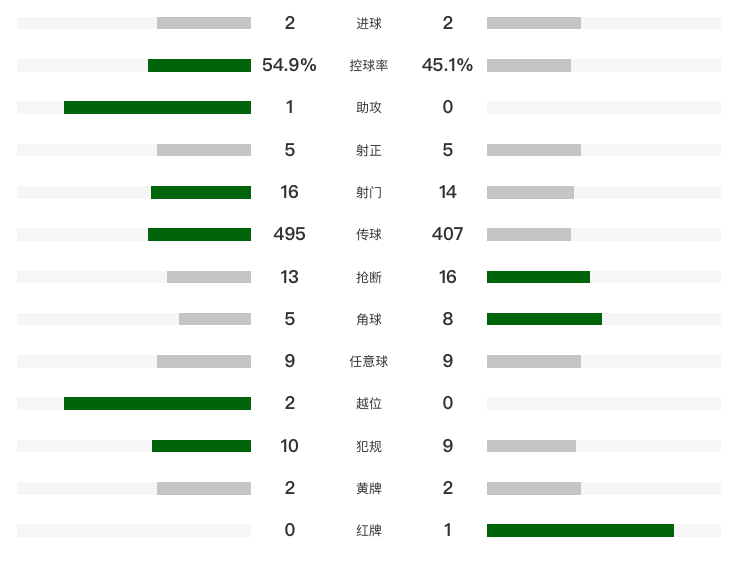This screenshot has width=741, height=562.
Task: Click the green left-side 助攻 bar
Action: pos(157,107)
